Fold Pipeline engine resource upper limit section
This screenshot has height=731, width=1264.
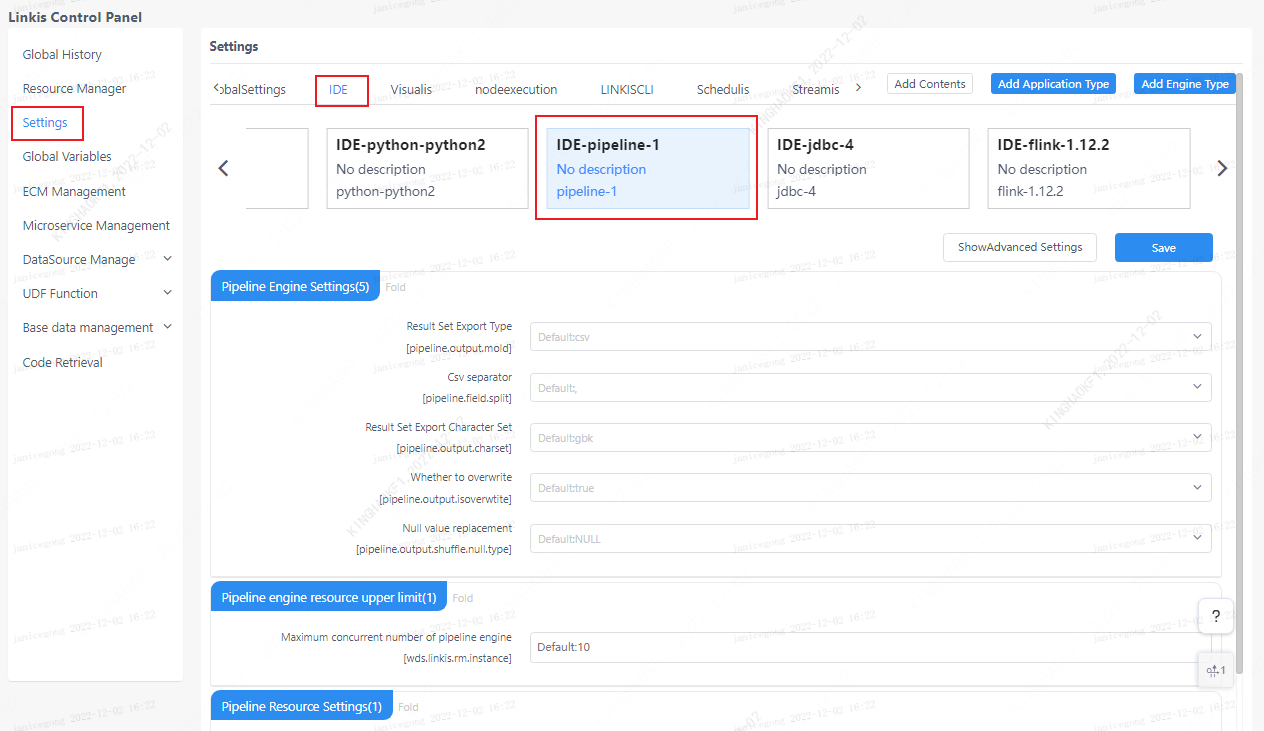coord(462,598)
